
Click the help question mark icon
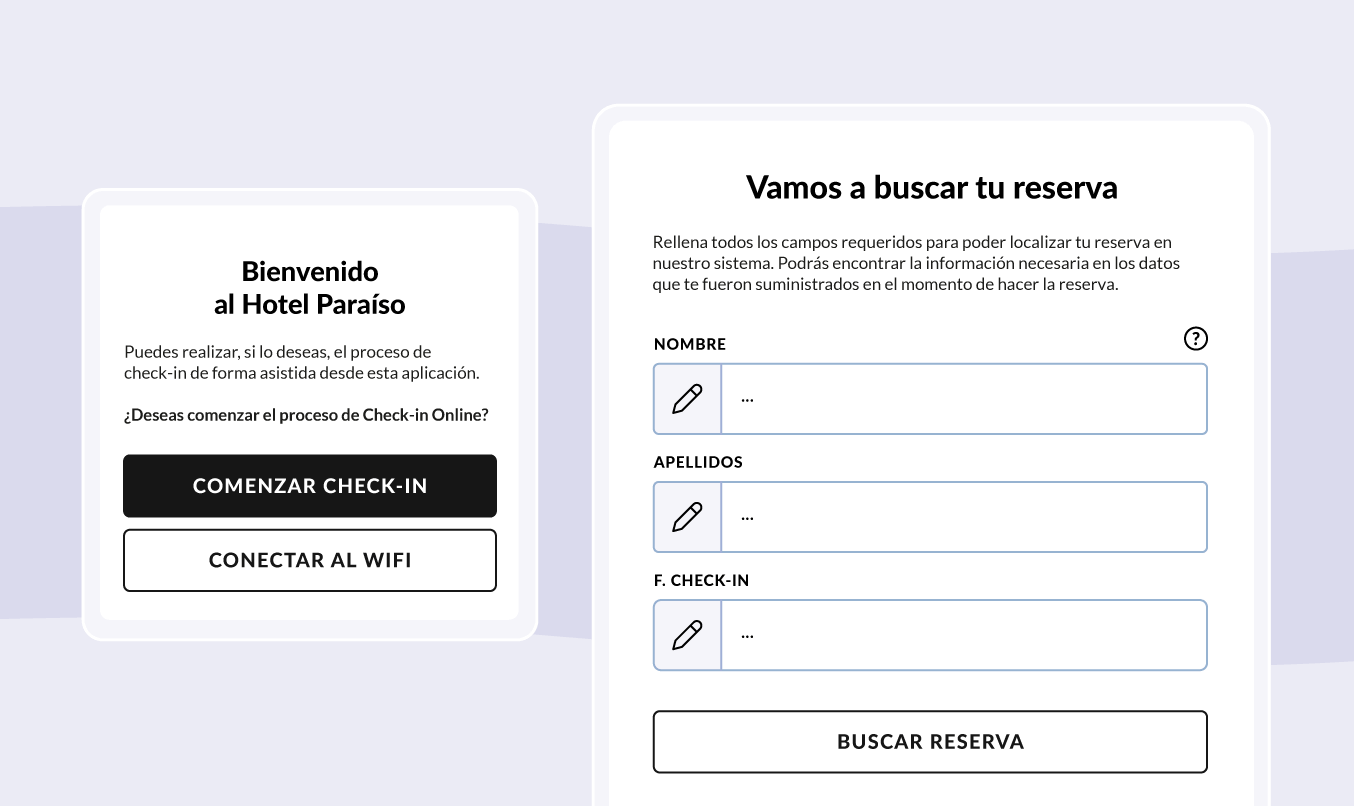tap(1195, 339)
